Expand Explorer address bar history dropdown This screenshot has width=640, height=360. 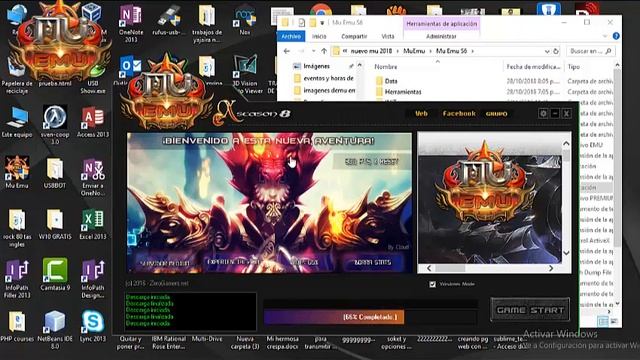tap(547, 51)
